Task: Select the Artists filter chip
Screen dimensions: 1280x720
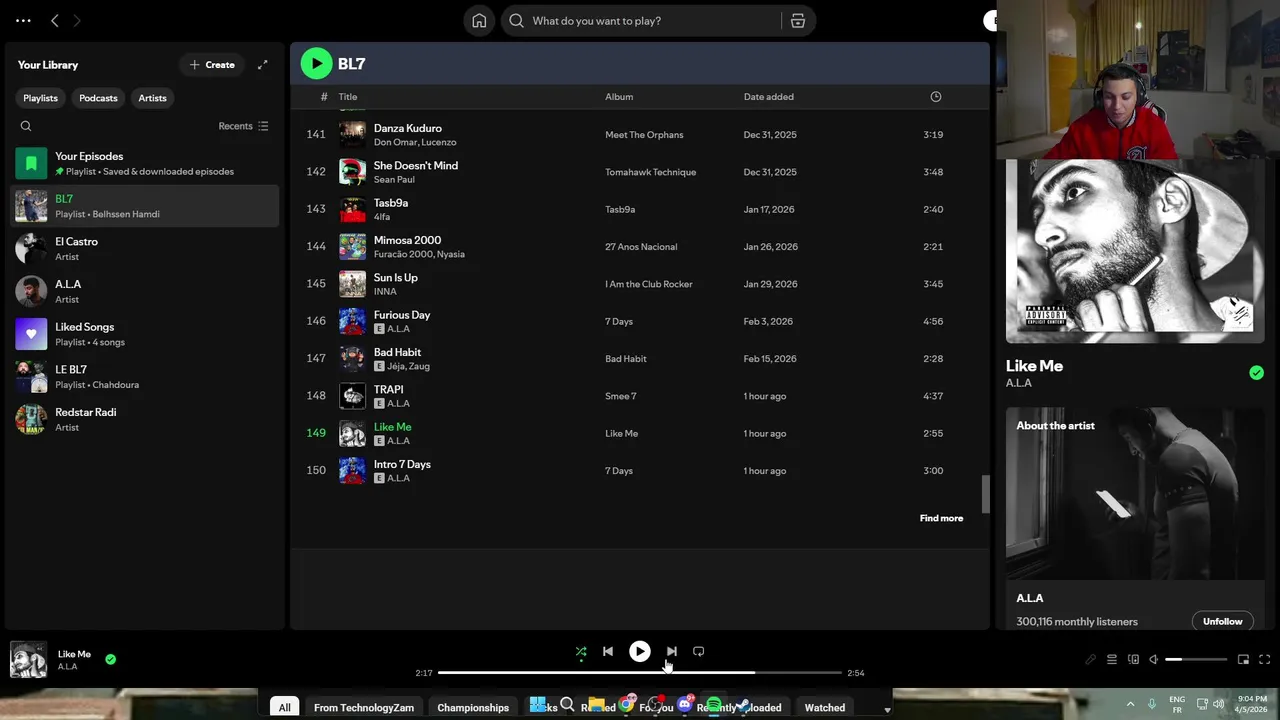Action: tap(152, 98)
